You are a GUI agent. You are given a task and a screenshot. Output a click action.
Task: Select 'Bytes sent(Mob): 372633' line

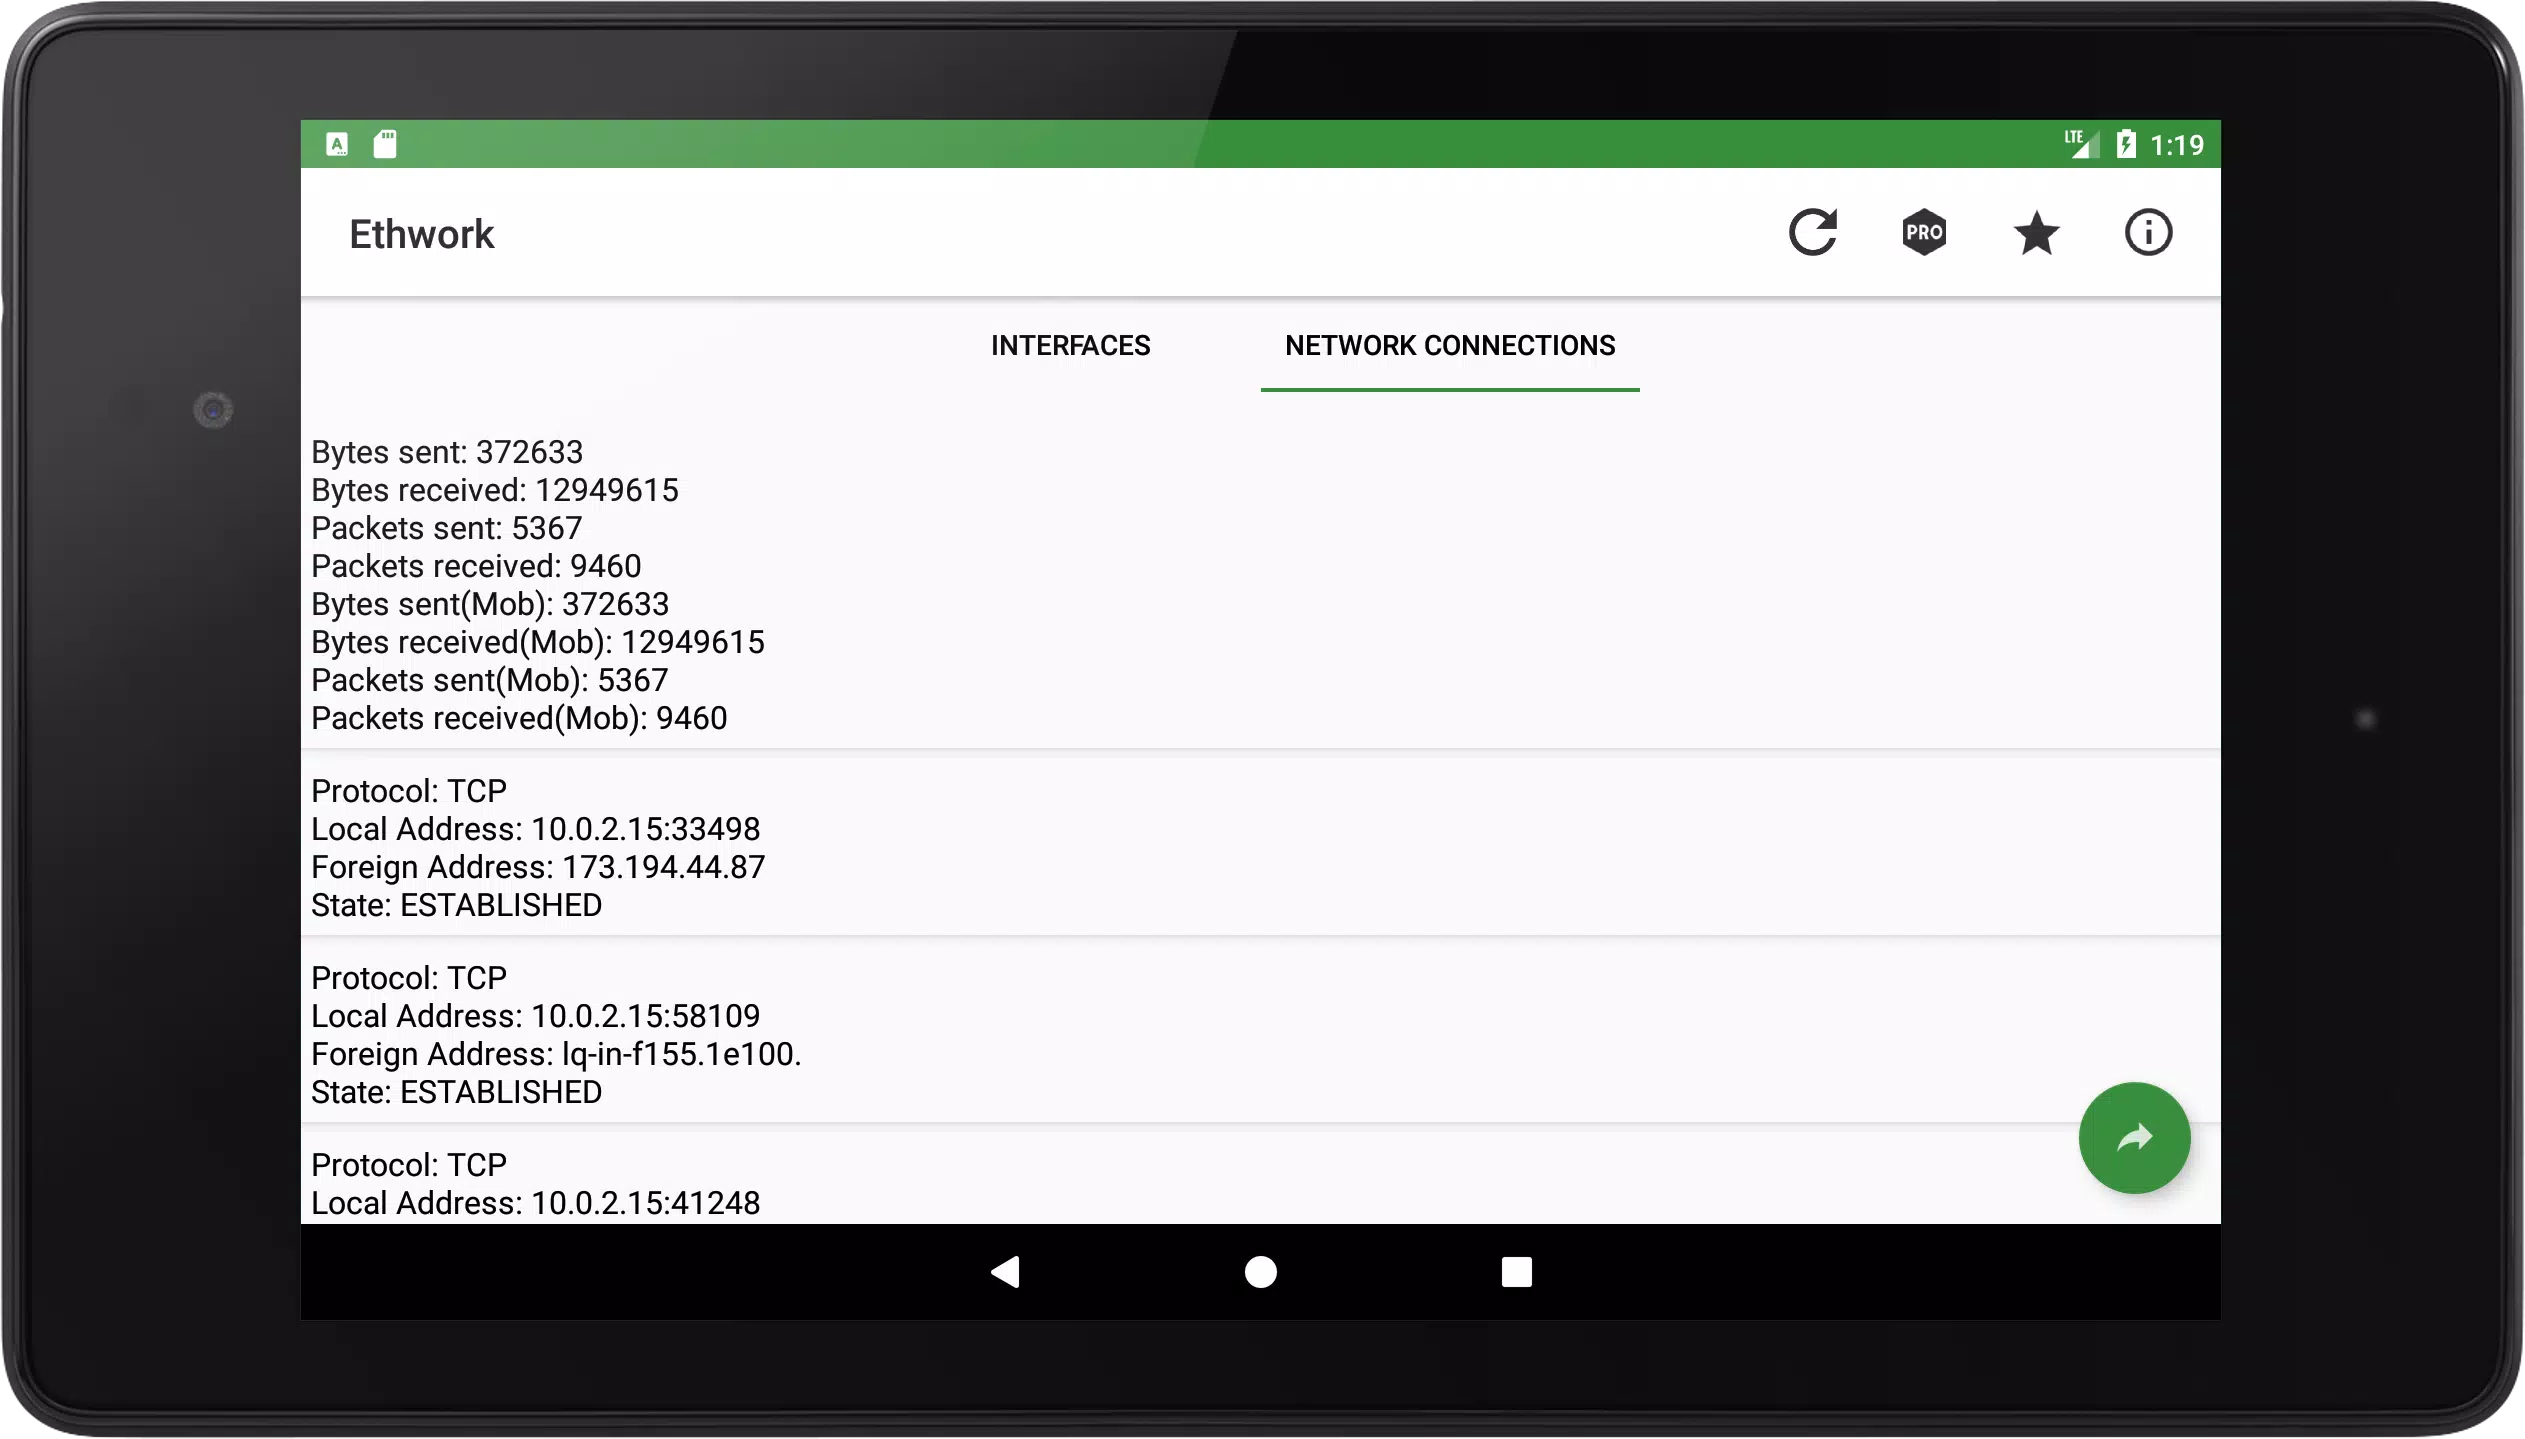click(490, 604)
